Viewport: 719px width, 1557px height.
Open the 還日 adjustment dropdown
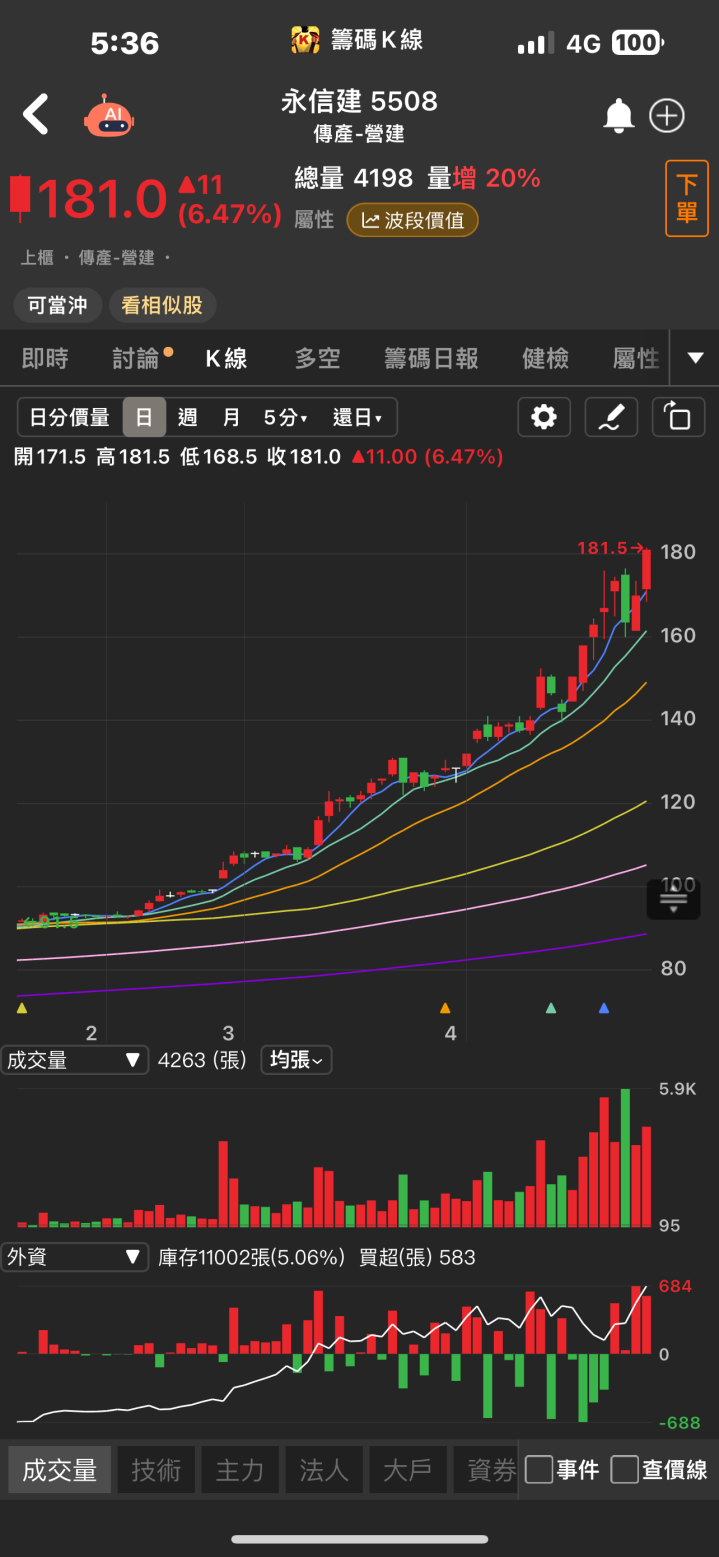pyautogui.click(x=358, y=417)
